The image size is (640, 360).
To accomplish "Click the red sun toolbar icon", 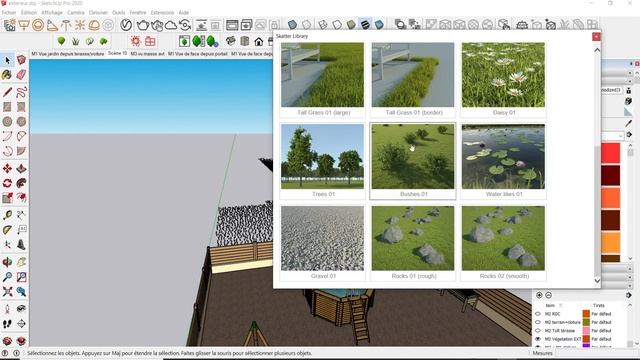I will click(x=136, y=41).
